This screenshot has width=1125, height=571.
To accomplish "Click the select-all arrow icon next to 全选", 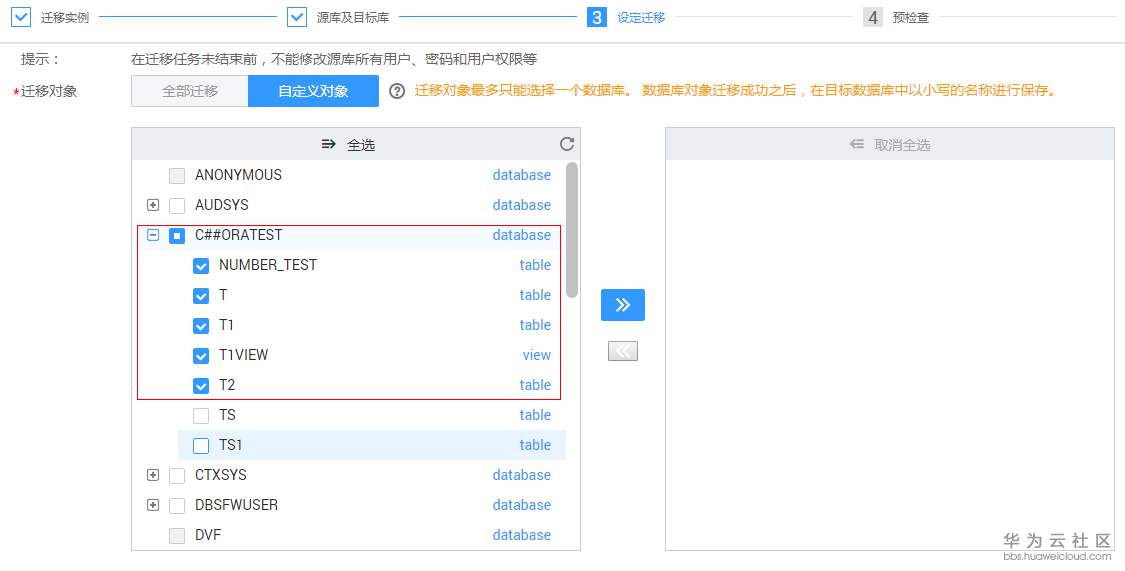I will [x=329, y=144].
